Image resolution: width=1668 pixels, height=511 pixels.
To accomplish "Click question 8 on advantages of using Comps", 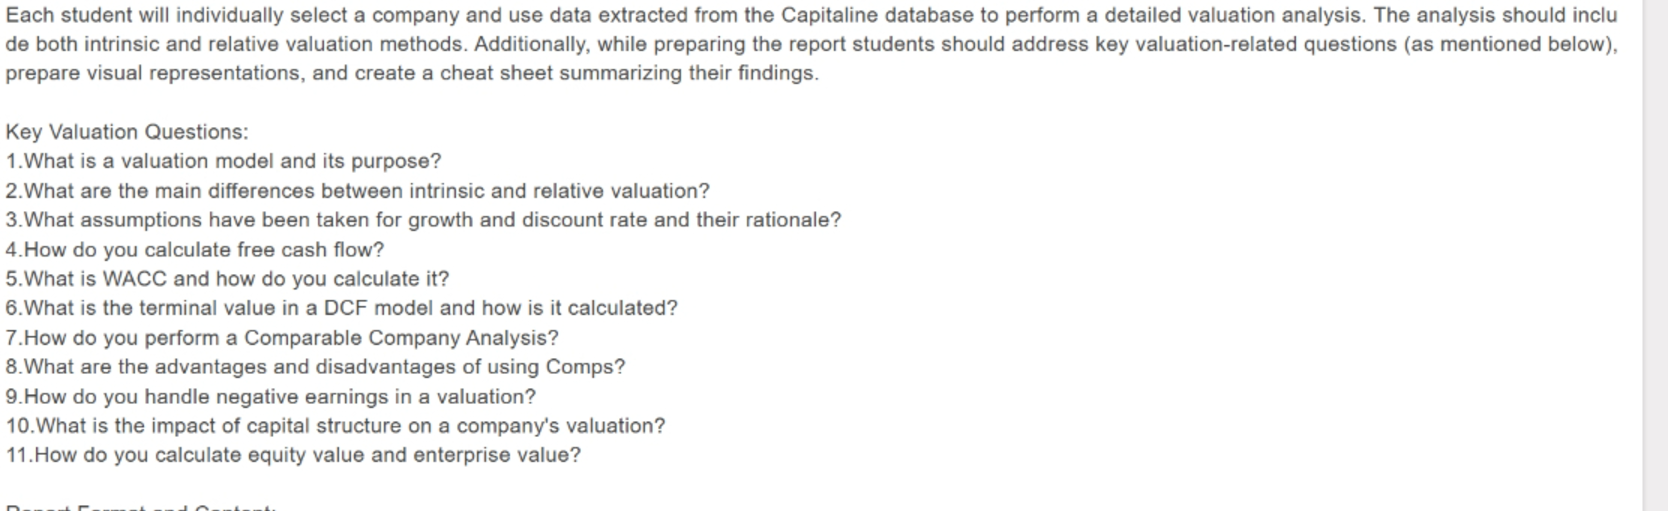I will pos(315,367).
